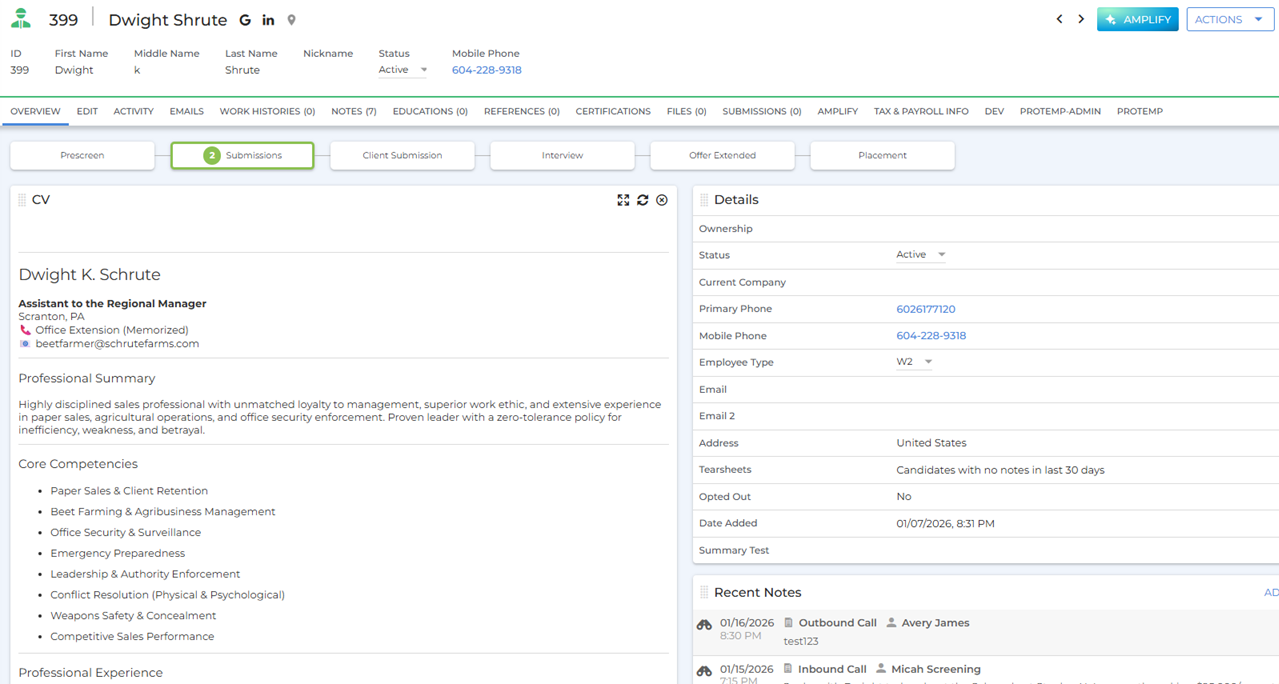Open the FILES (0) tab
The width and height of the screenshot is (1279, 684).
point(687,111)
